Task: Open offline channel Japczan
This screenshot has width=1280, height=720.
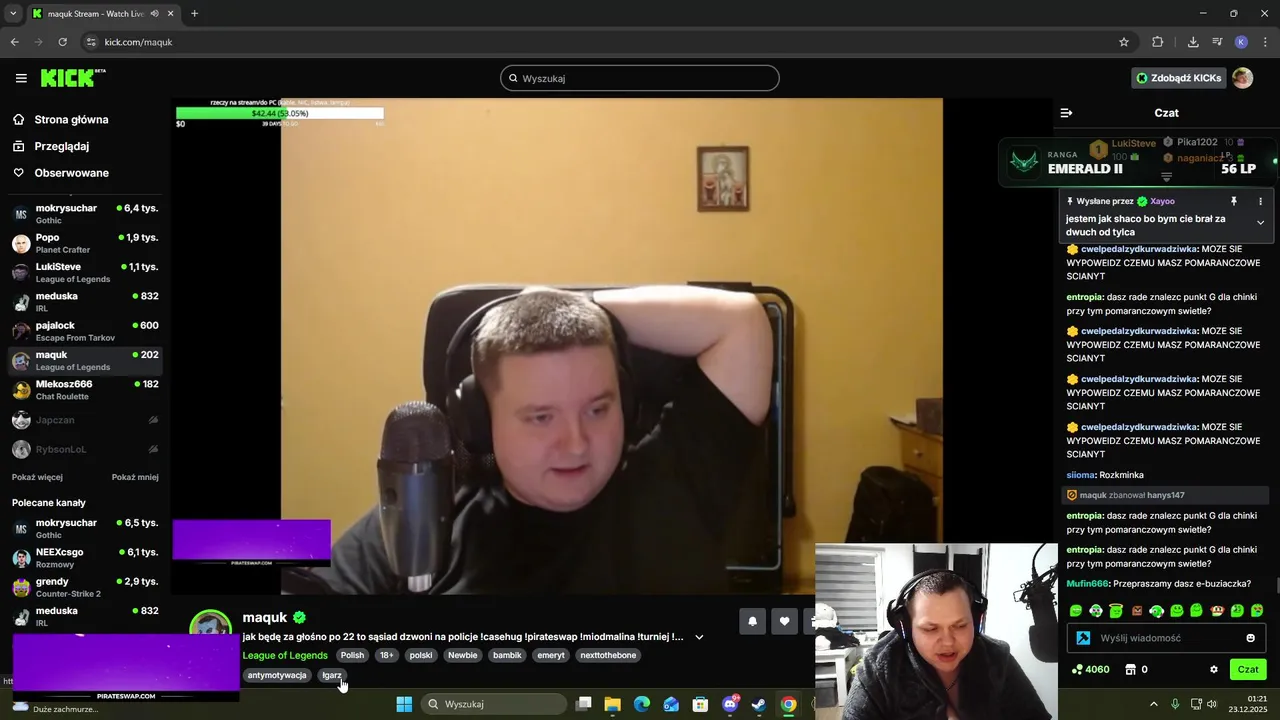Action: click(84, 420)
